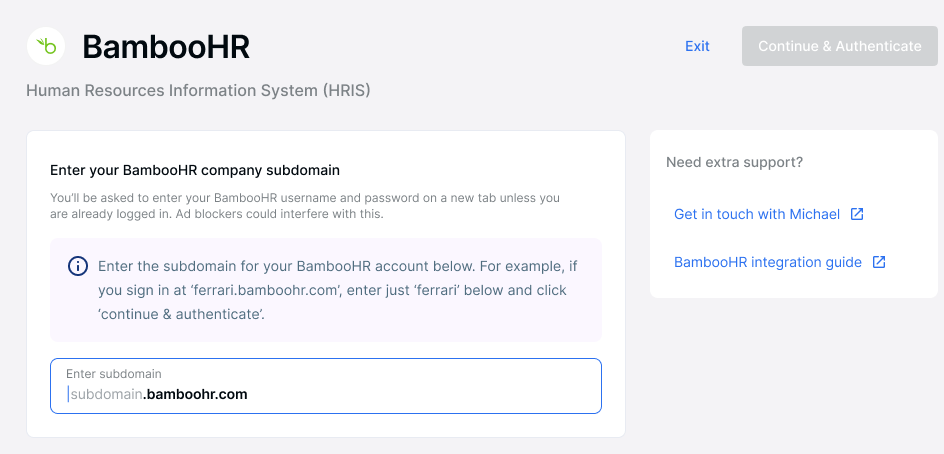Image resolution: width=944 pixels, height=454 pixels.
Task: Click the Continue & Authenticate button
Action: click(x=839, y=46)
